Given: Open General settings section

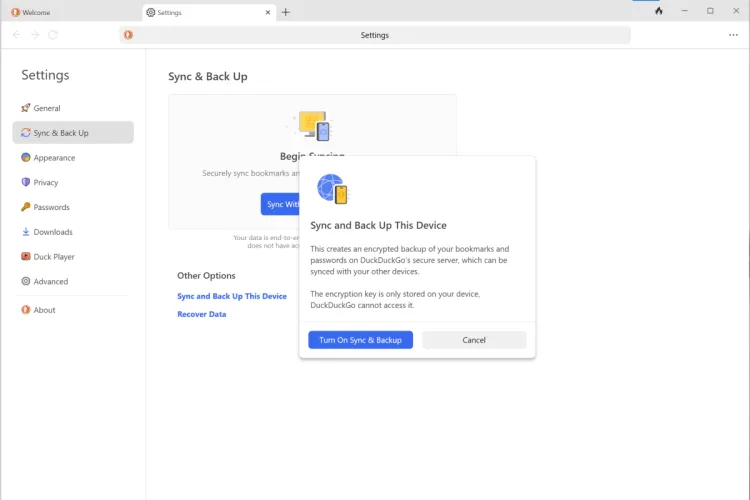Looking at the screenshot, I should pos(47,108).
